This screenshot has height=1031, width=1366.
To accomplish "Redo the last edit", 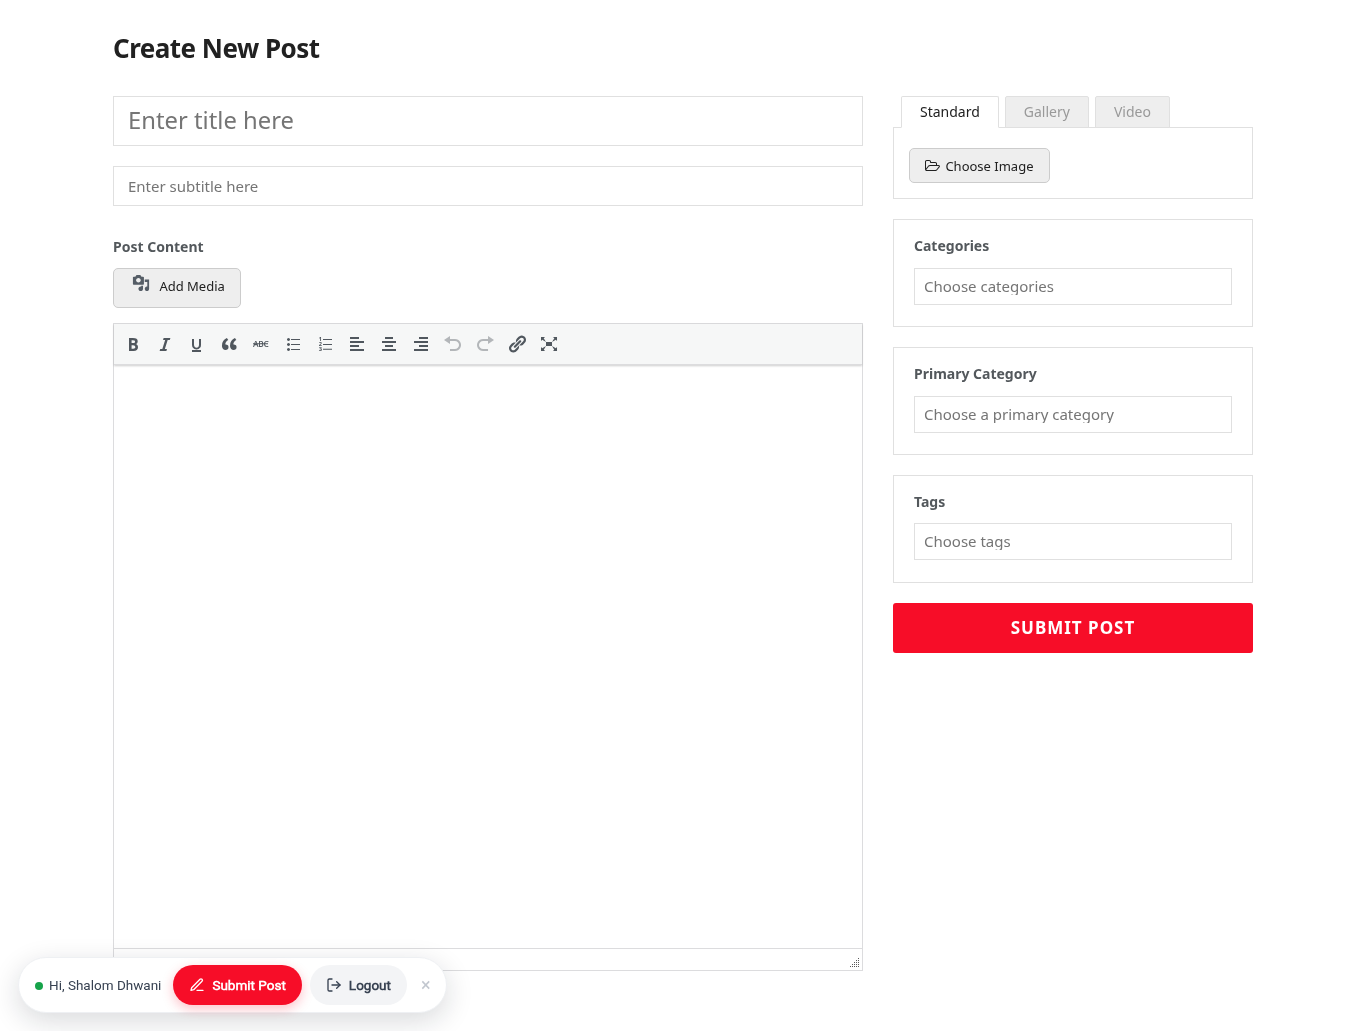I will point(485,344).
